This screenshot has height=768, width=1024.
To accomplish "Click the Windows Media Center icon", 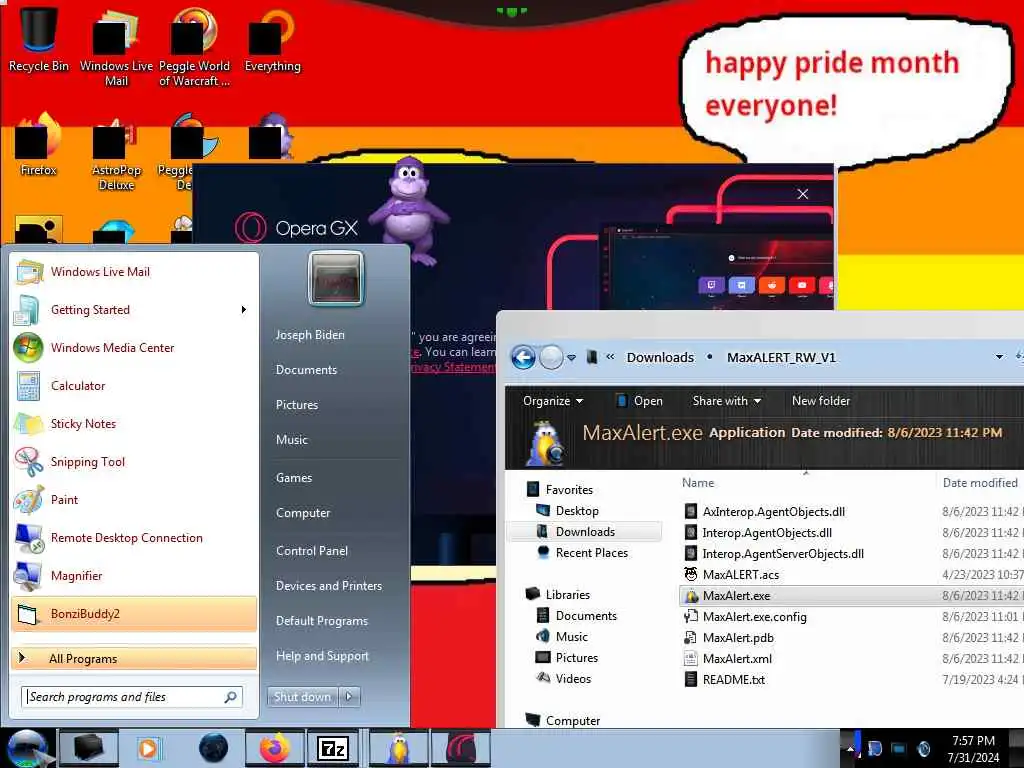I will tap(29, 347).
